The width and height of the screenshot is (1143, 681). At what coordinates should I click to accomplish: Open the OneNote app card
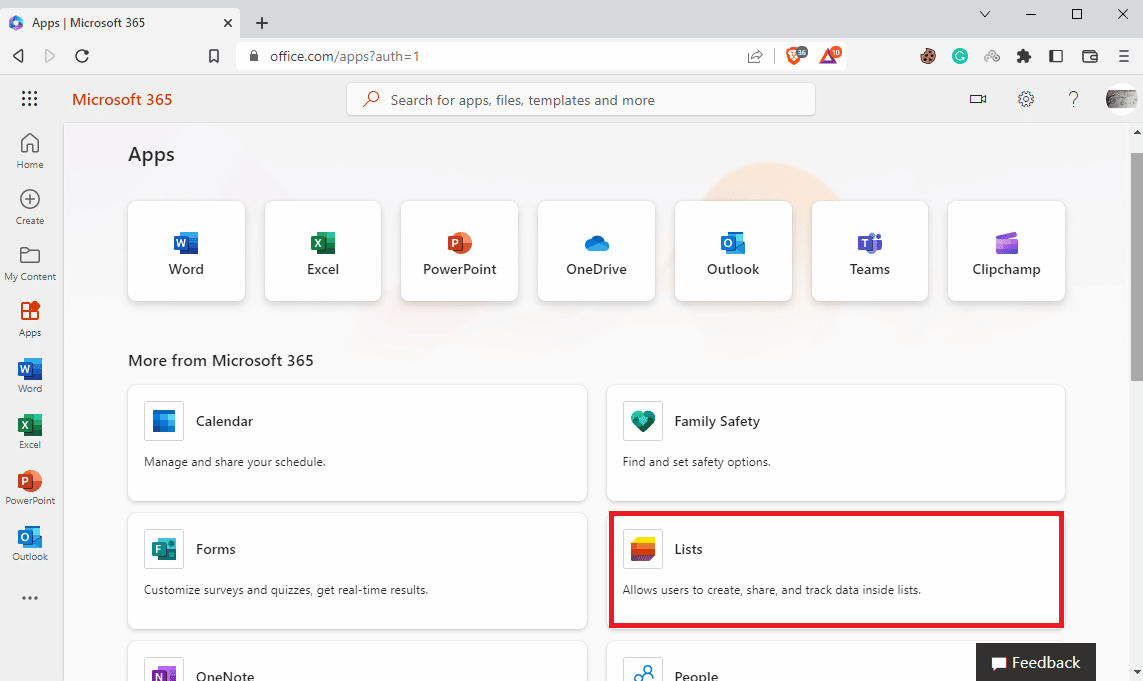357,661
